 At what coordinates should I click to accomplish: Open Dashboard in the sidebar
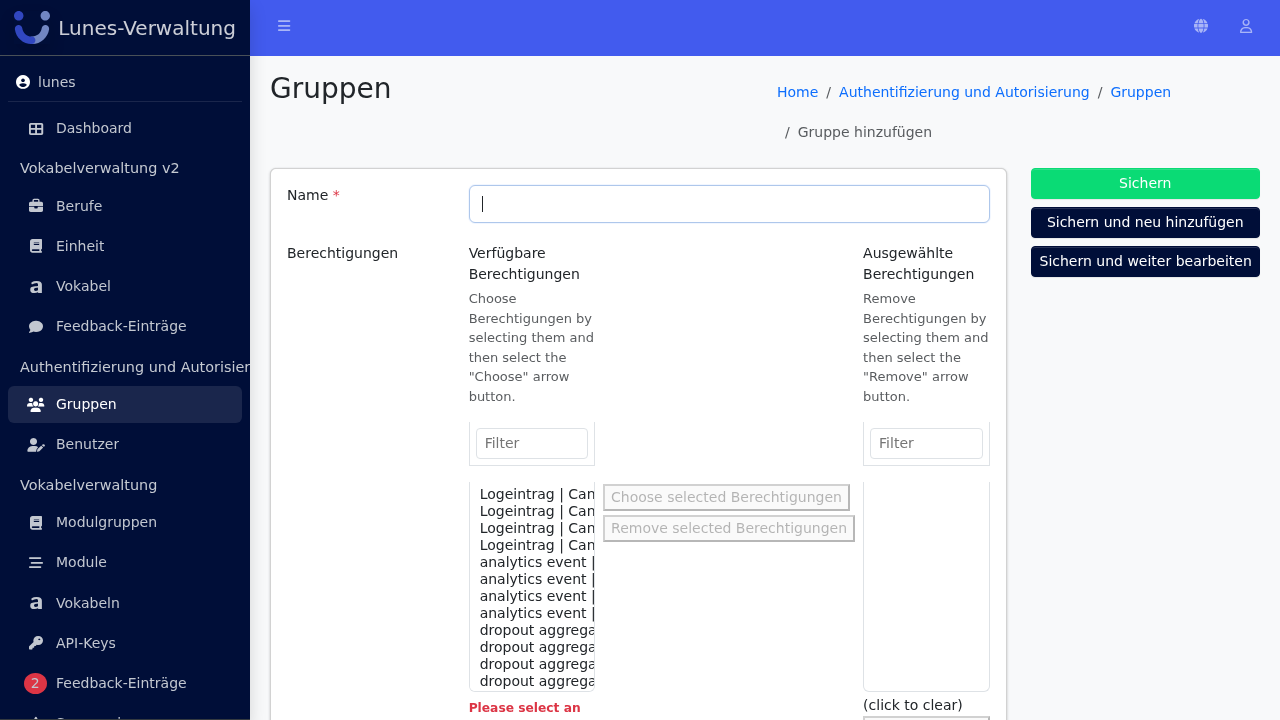(x=125, y=128)
